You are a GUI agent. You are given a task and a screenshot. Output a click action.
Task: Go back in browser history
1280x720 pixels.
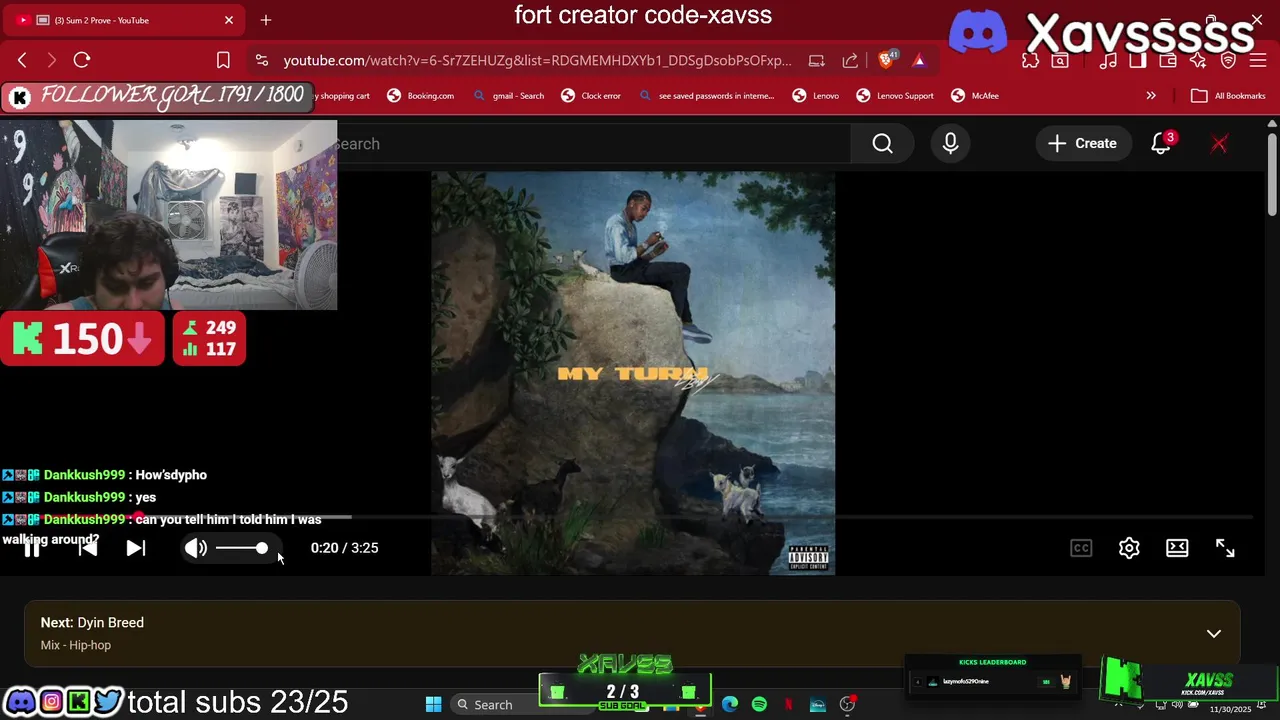[x=22, y=60]
